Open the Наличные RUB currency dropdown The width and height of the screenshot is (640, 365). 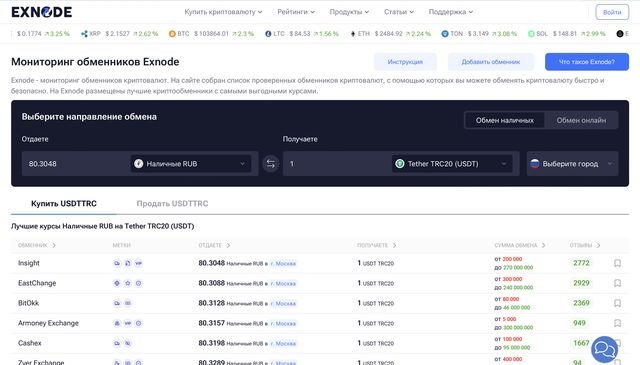click(x=191, y=164)
